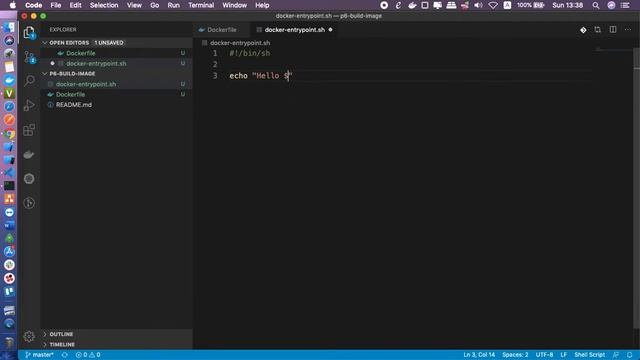Open the Window menu
Viewport: 640px width, 360px height.
coord(234,5)
